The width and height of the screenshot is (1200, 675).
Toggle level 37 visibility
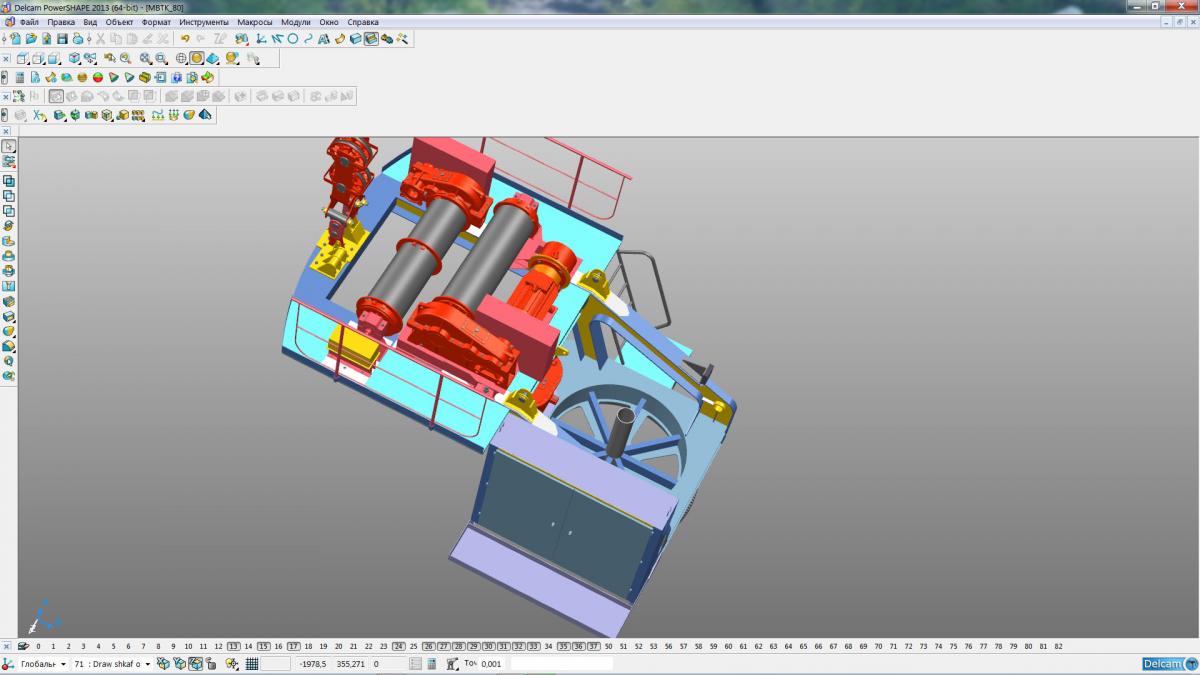pos(593,646)
